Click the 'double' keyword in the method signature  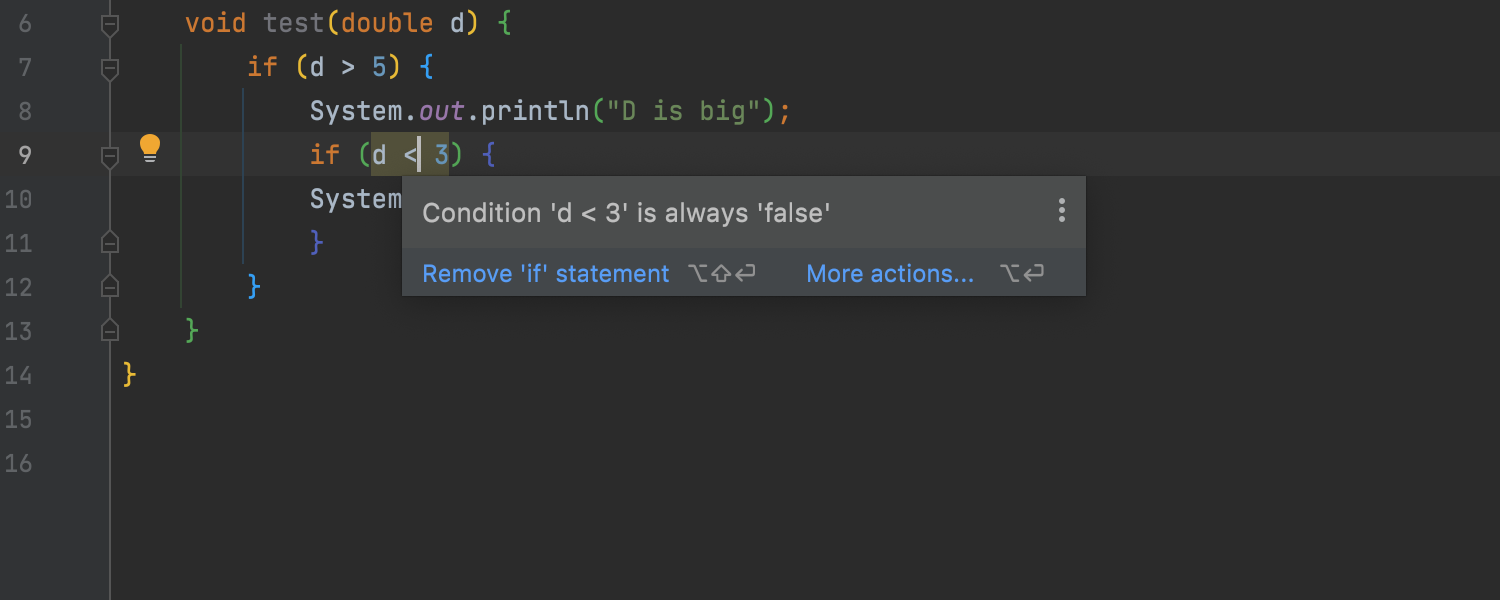click(x=387, y=23)
